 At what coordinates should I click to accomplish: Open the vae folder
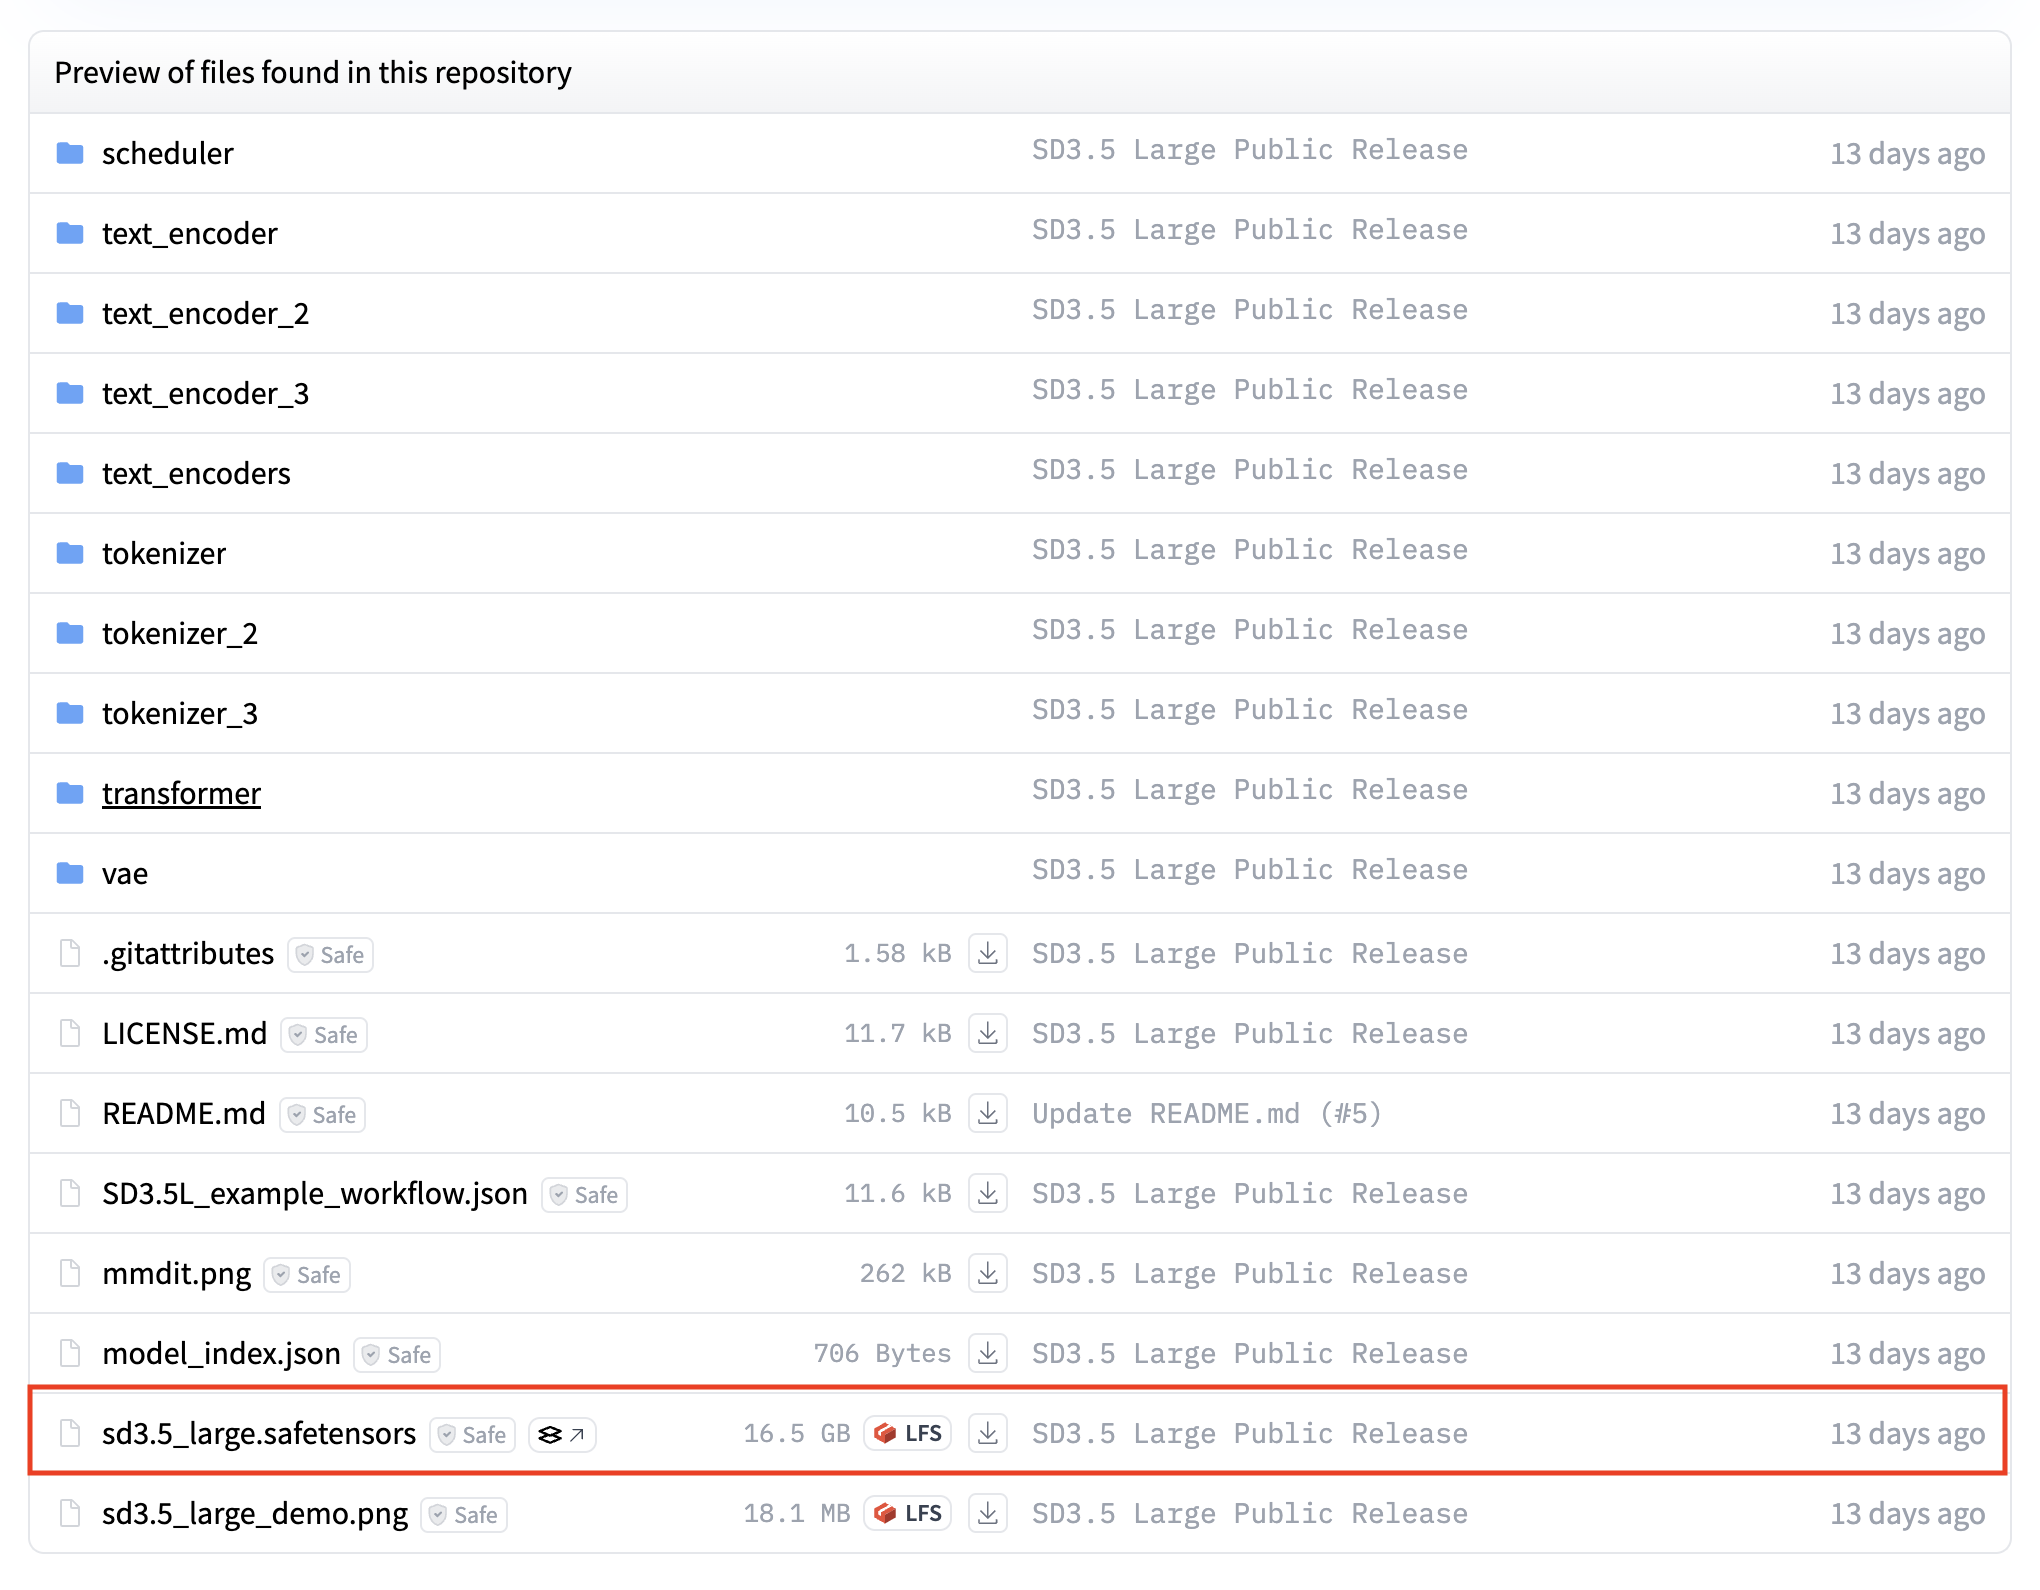pos(125,873)
